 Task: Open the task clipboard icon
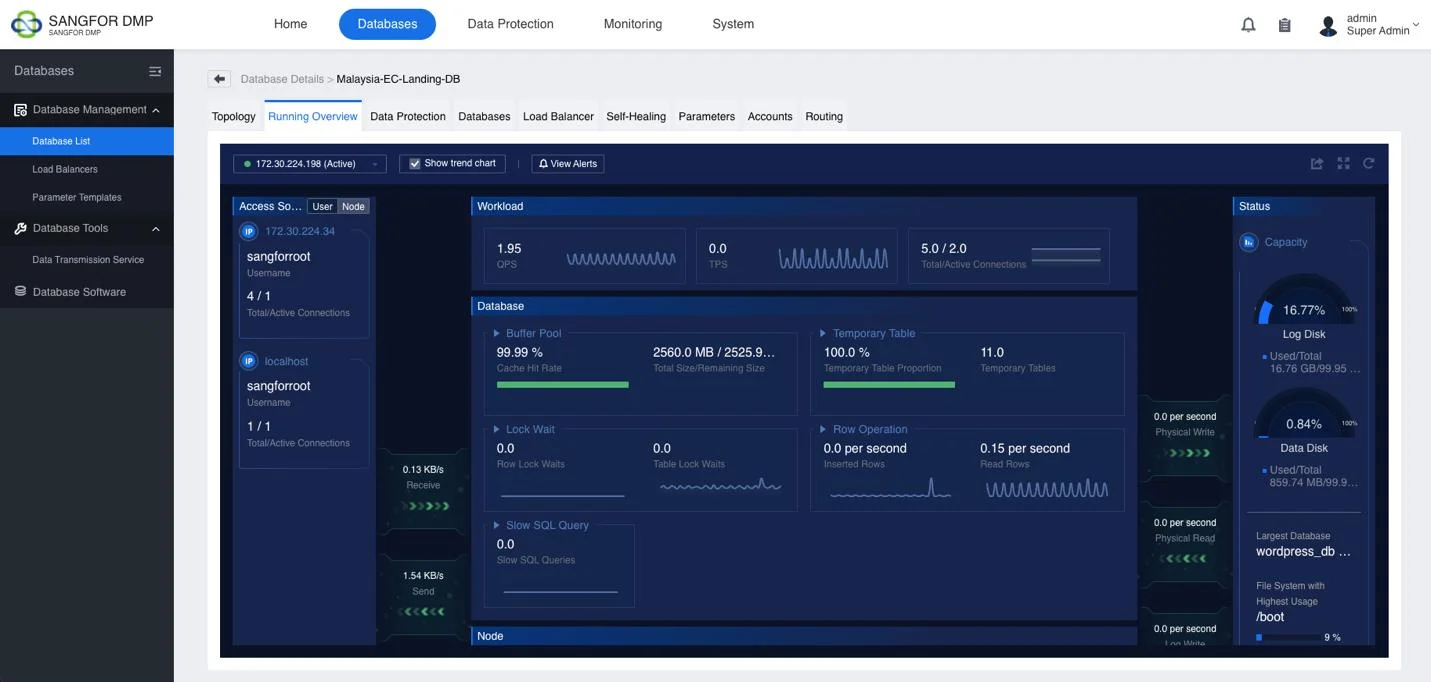[1285, 25]
